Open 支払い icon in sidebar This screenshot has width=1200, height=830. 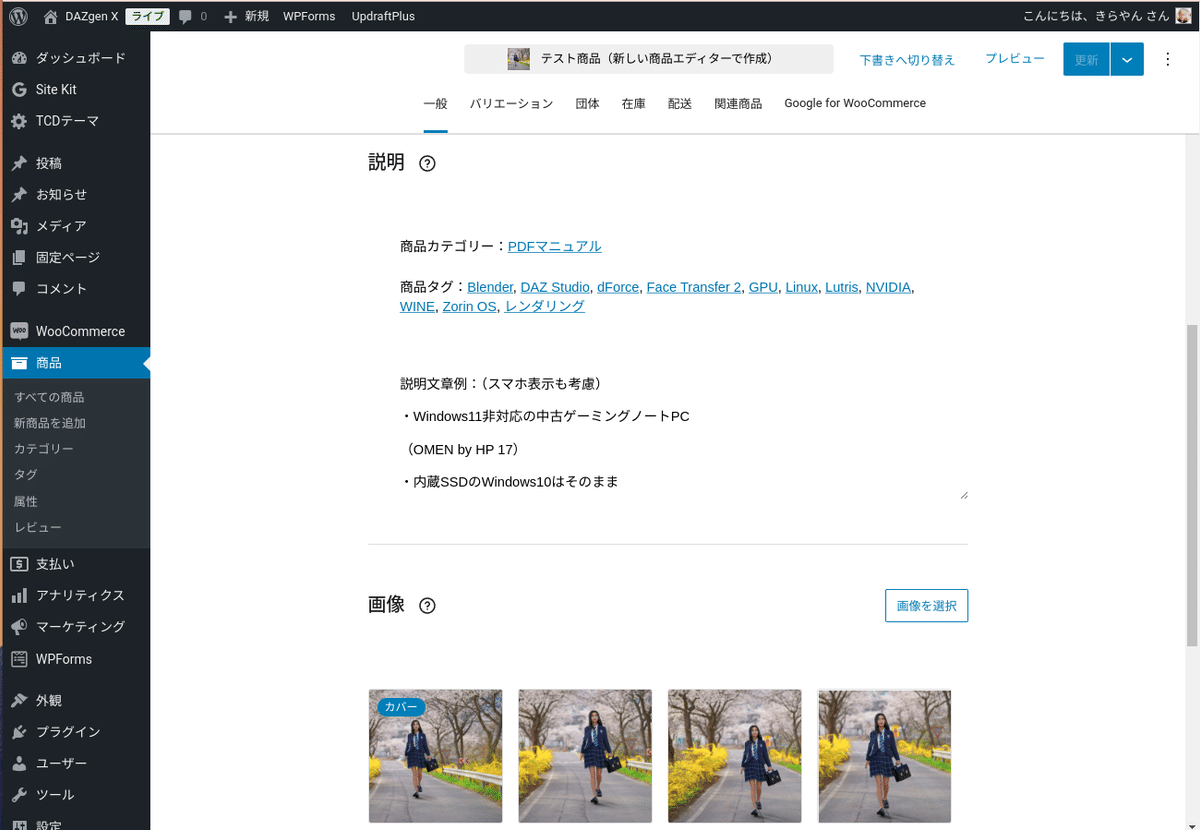coord(19,564)
